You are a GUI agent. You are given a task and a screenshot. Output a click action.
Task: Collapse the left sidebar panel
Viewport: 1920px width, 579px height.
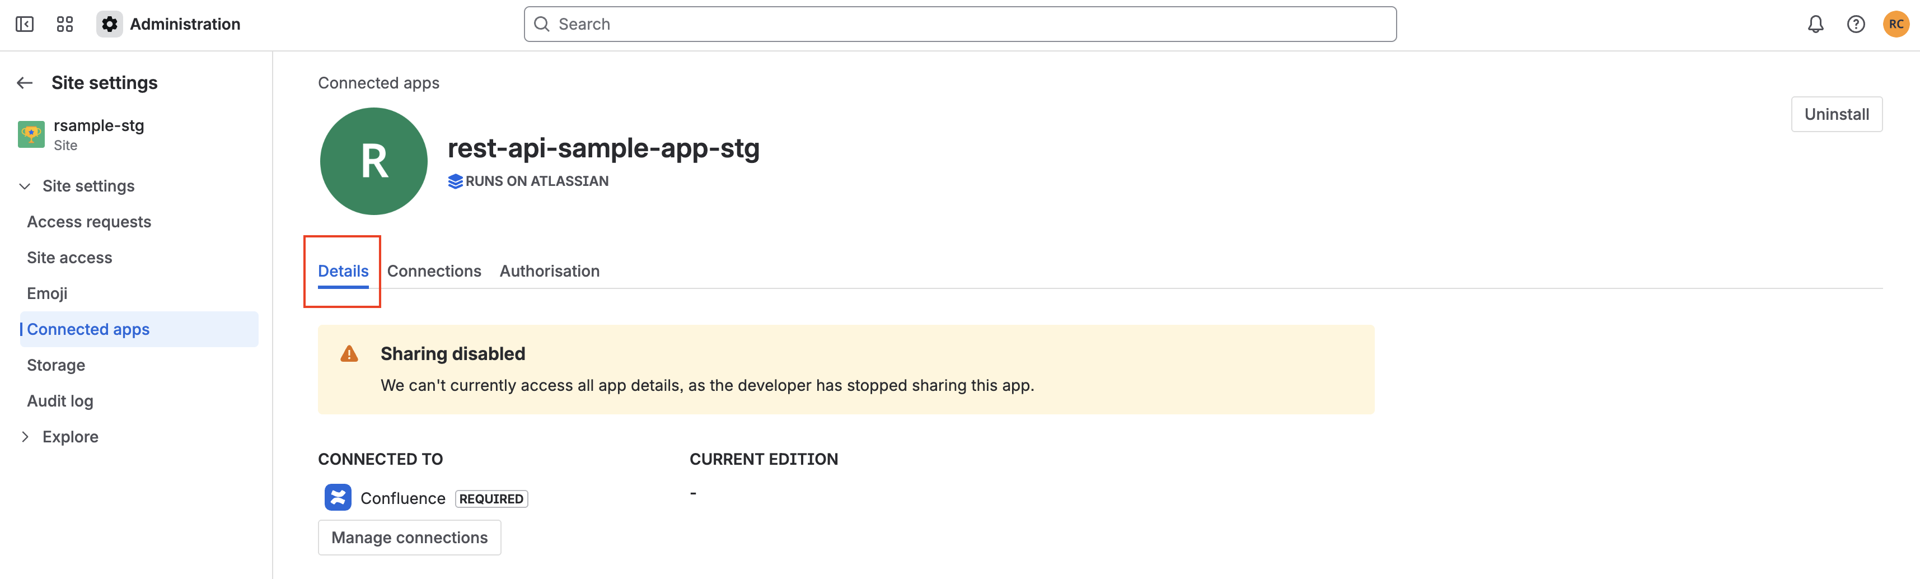pyautogui.click(x=23, y=23)
